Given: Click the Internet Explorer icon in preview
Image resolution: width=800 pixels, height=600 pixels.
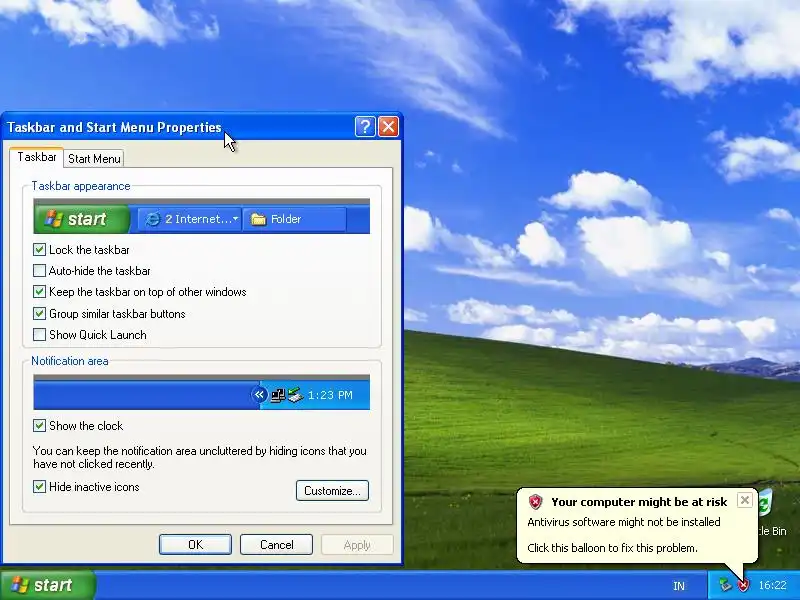Looking at the screenshot, I should 152,219.
